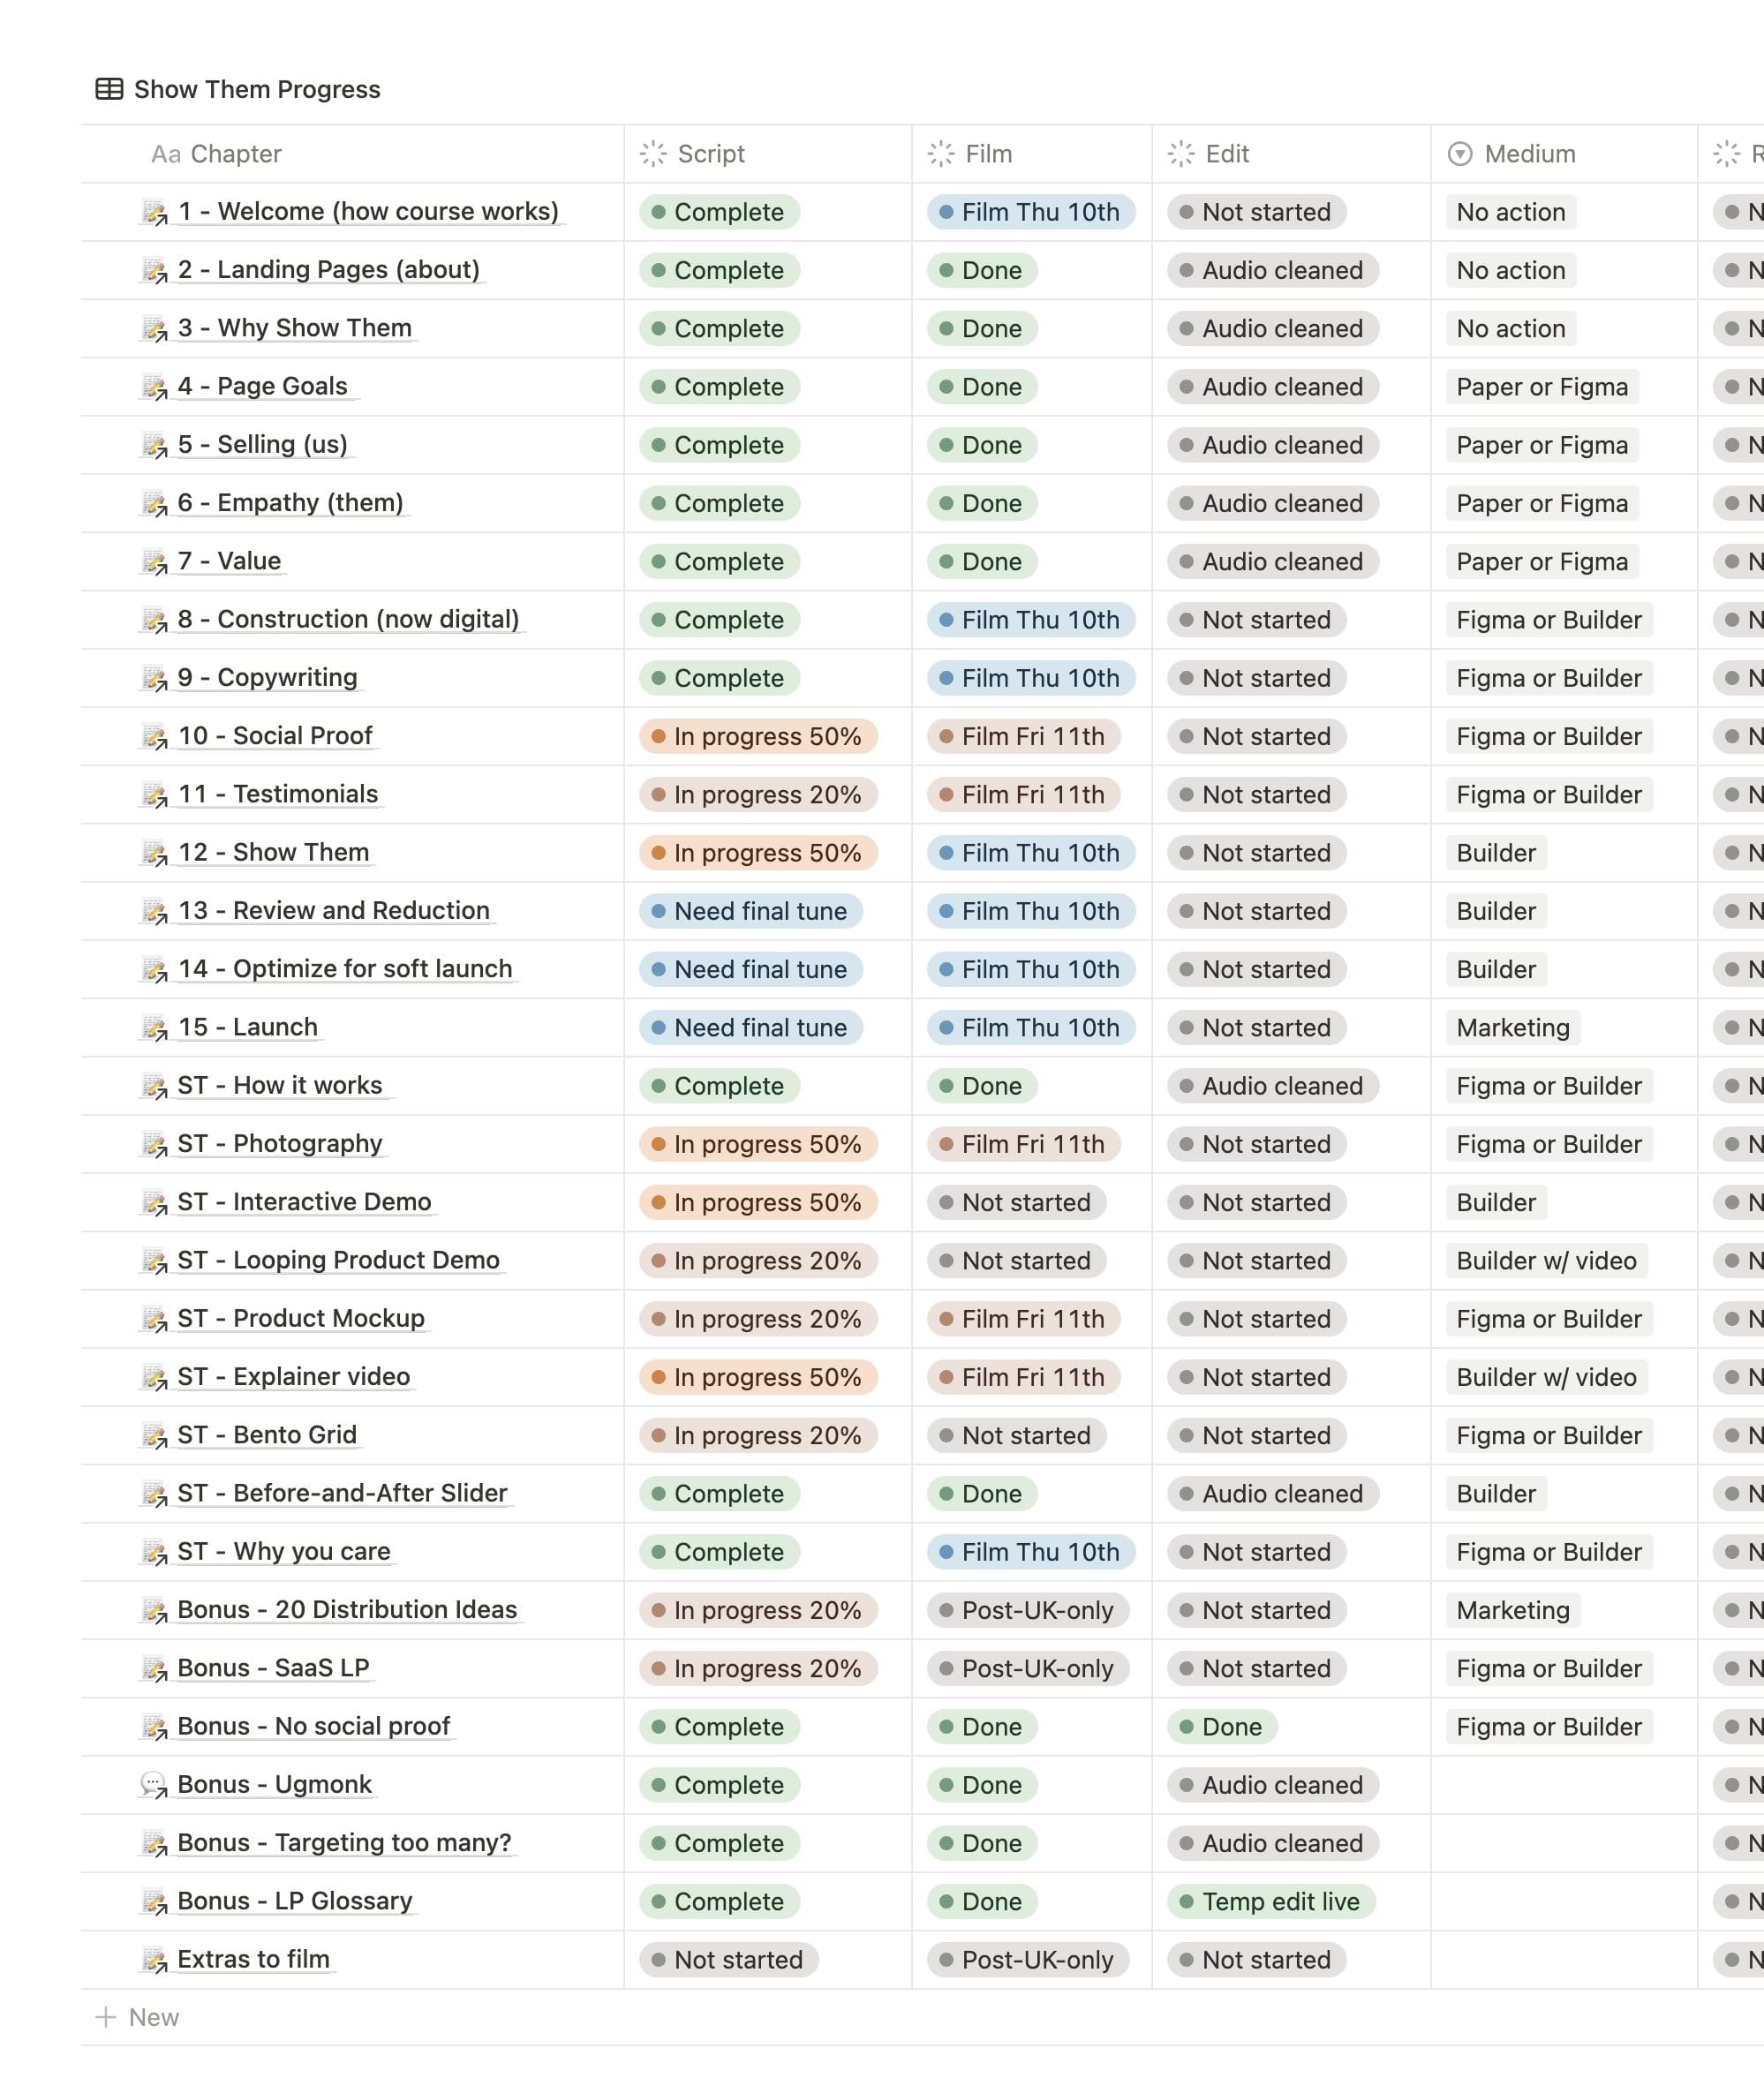1764x2078 pixels.
Task: Click In progress 20% for ST - Product Mockup
Action: click(758, 1319)
